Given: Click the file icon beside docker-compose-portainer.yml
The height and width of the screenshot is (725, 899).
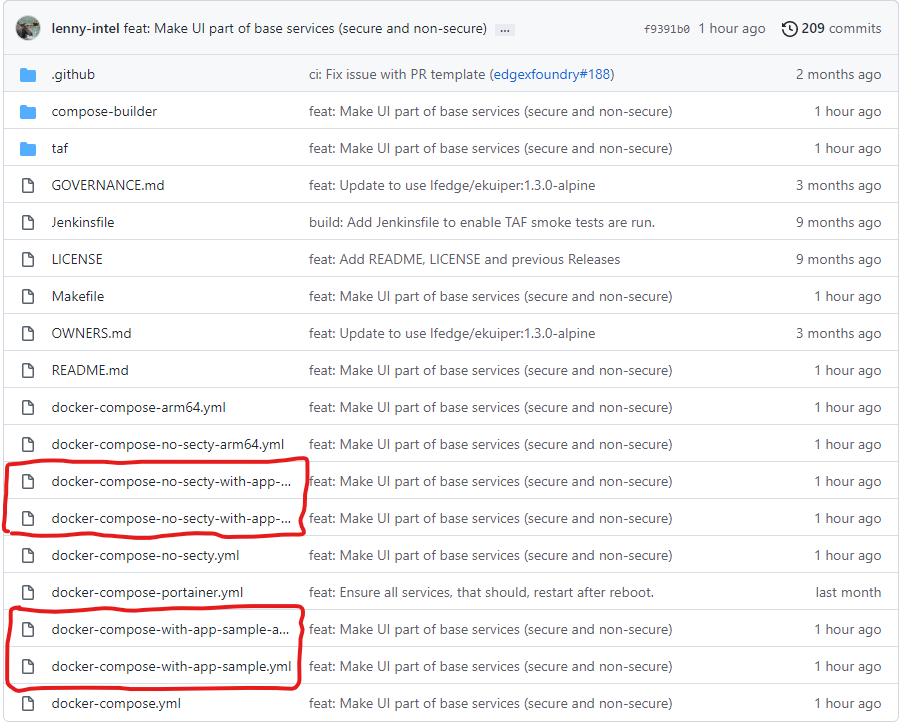Looking at the screenshot, I should click(x=28, y=593).
